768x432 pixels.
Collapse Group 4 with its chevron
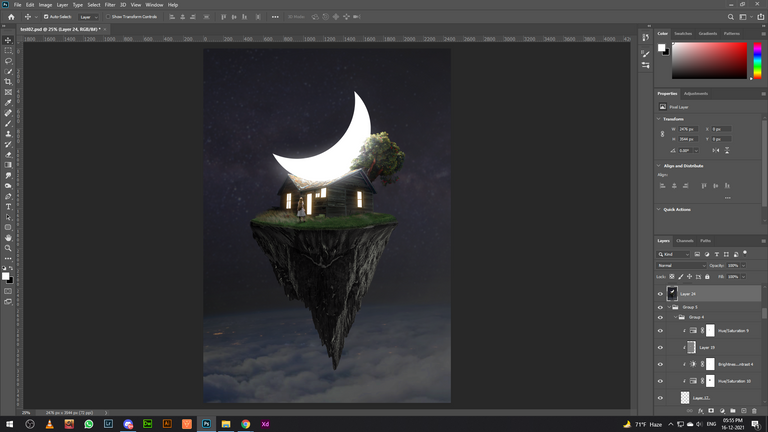675,317
